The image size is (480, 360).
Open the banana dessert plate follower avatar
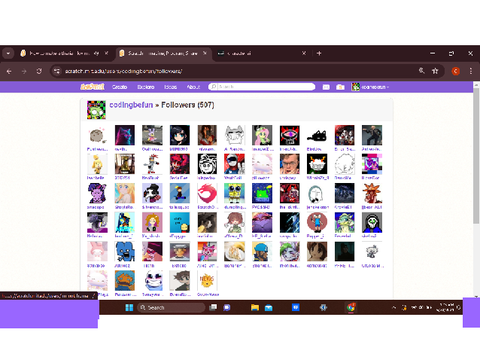[x=234, y=252]
